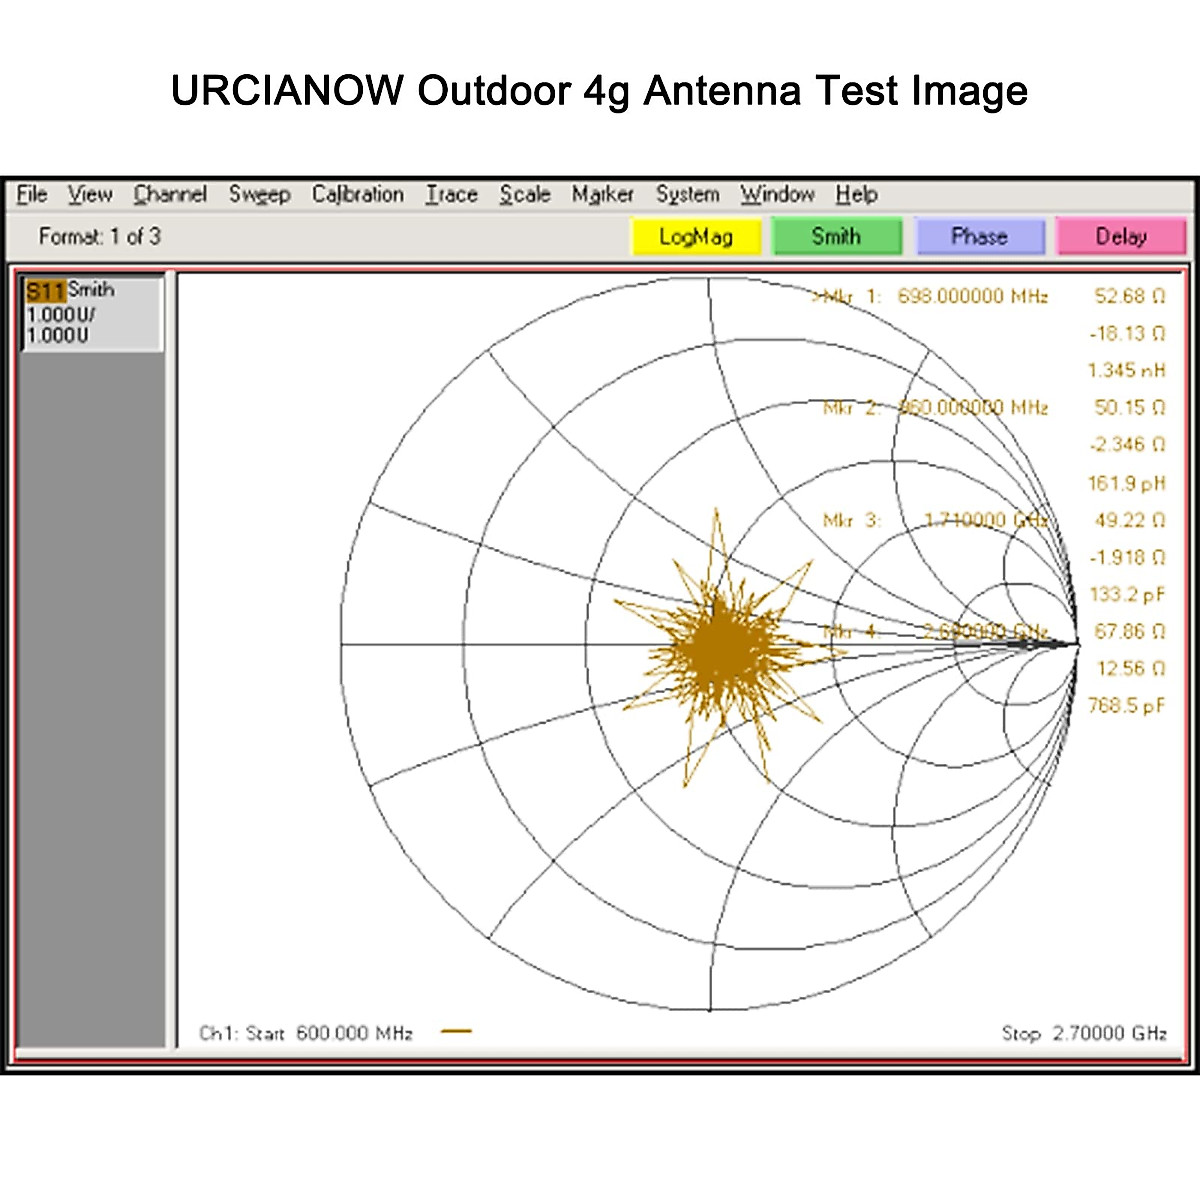Open the Window menu
1200x1200 pixels.
pos(777,194)
